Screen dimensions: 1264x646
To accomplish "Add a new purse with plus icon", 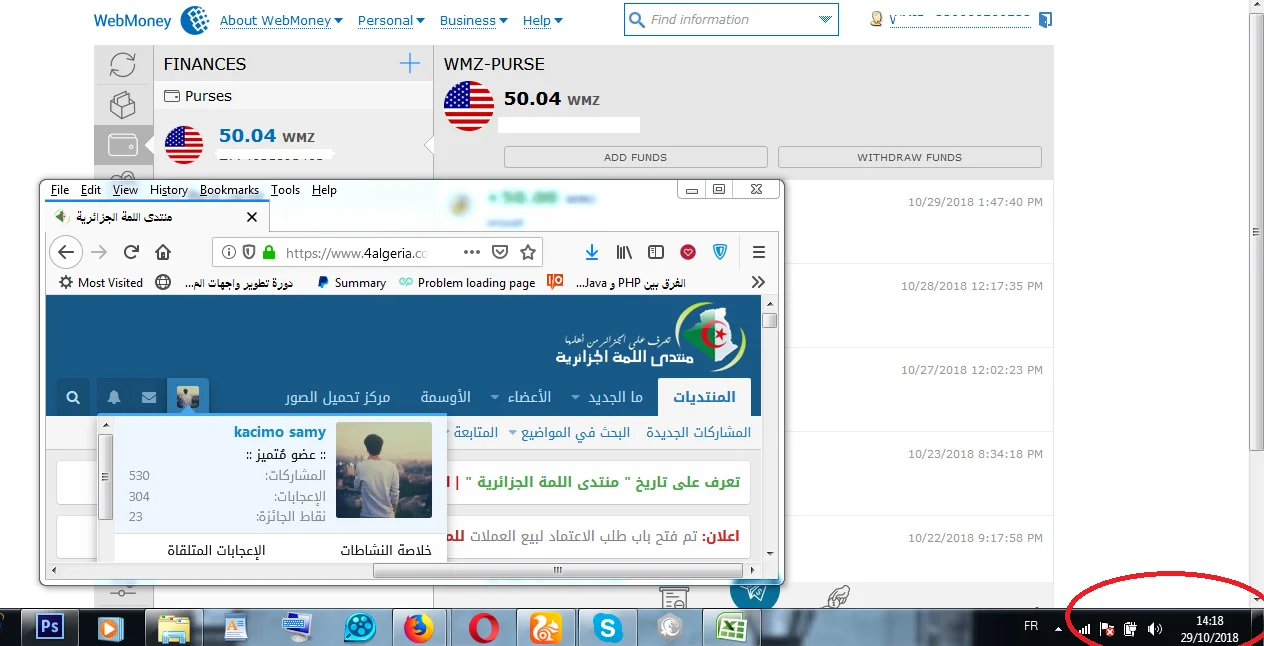I will [x=409, y=64].
